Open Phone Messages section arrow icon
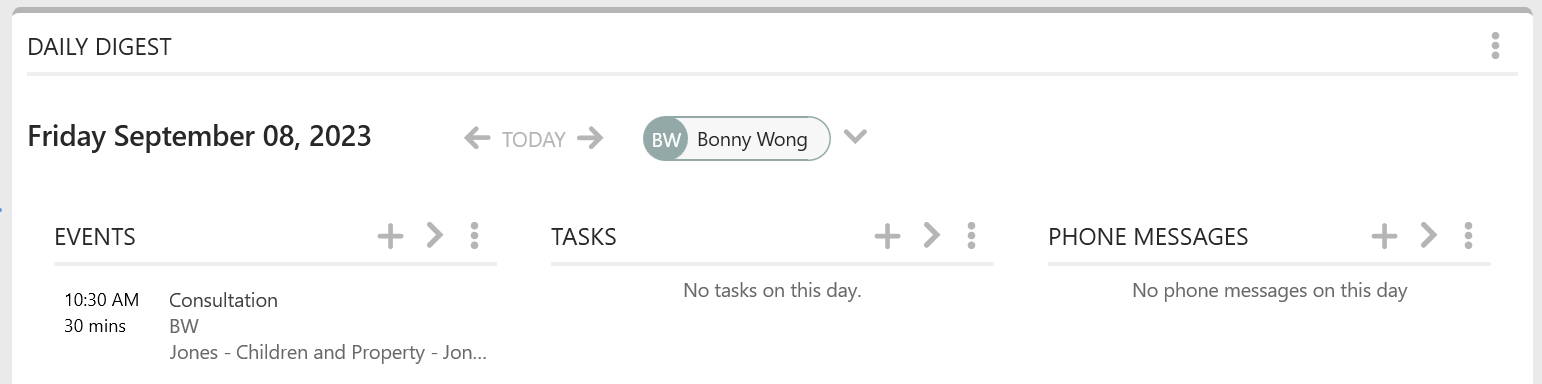 [1428, 236]
